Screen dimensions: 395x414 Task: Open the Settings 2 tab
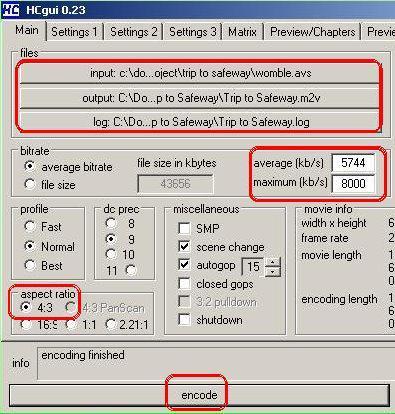click(134, 32)
